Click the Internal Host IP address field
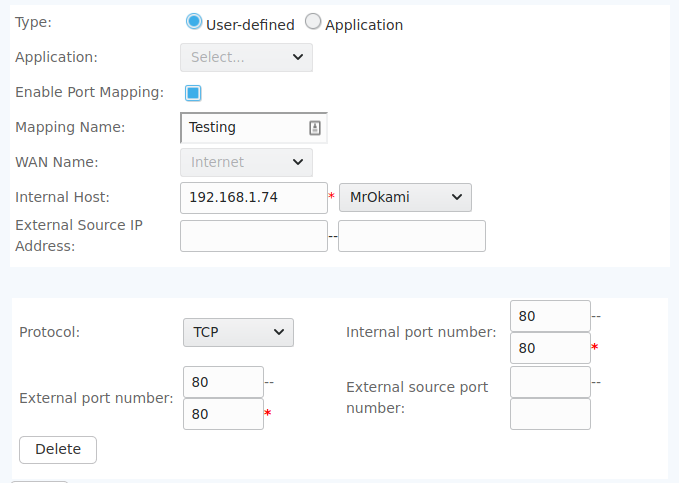This screenshot has height=483, width=679. tap(253, 198)
